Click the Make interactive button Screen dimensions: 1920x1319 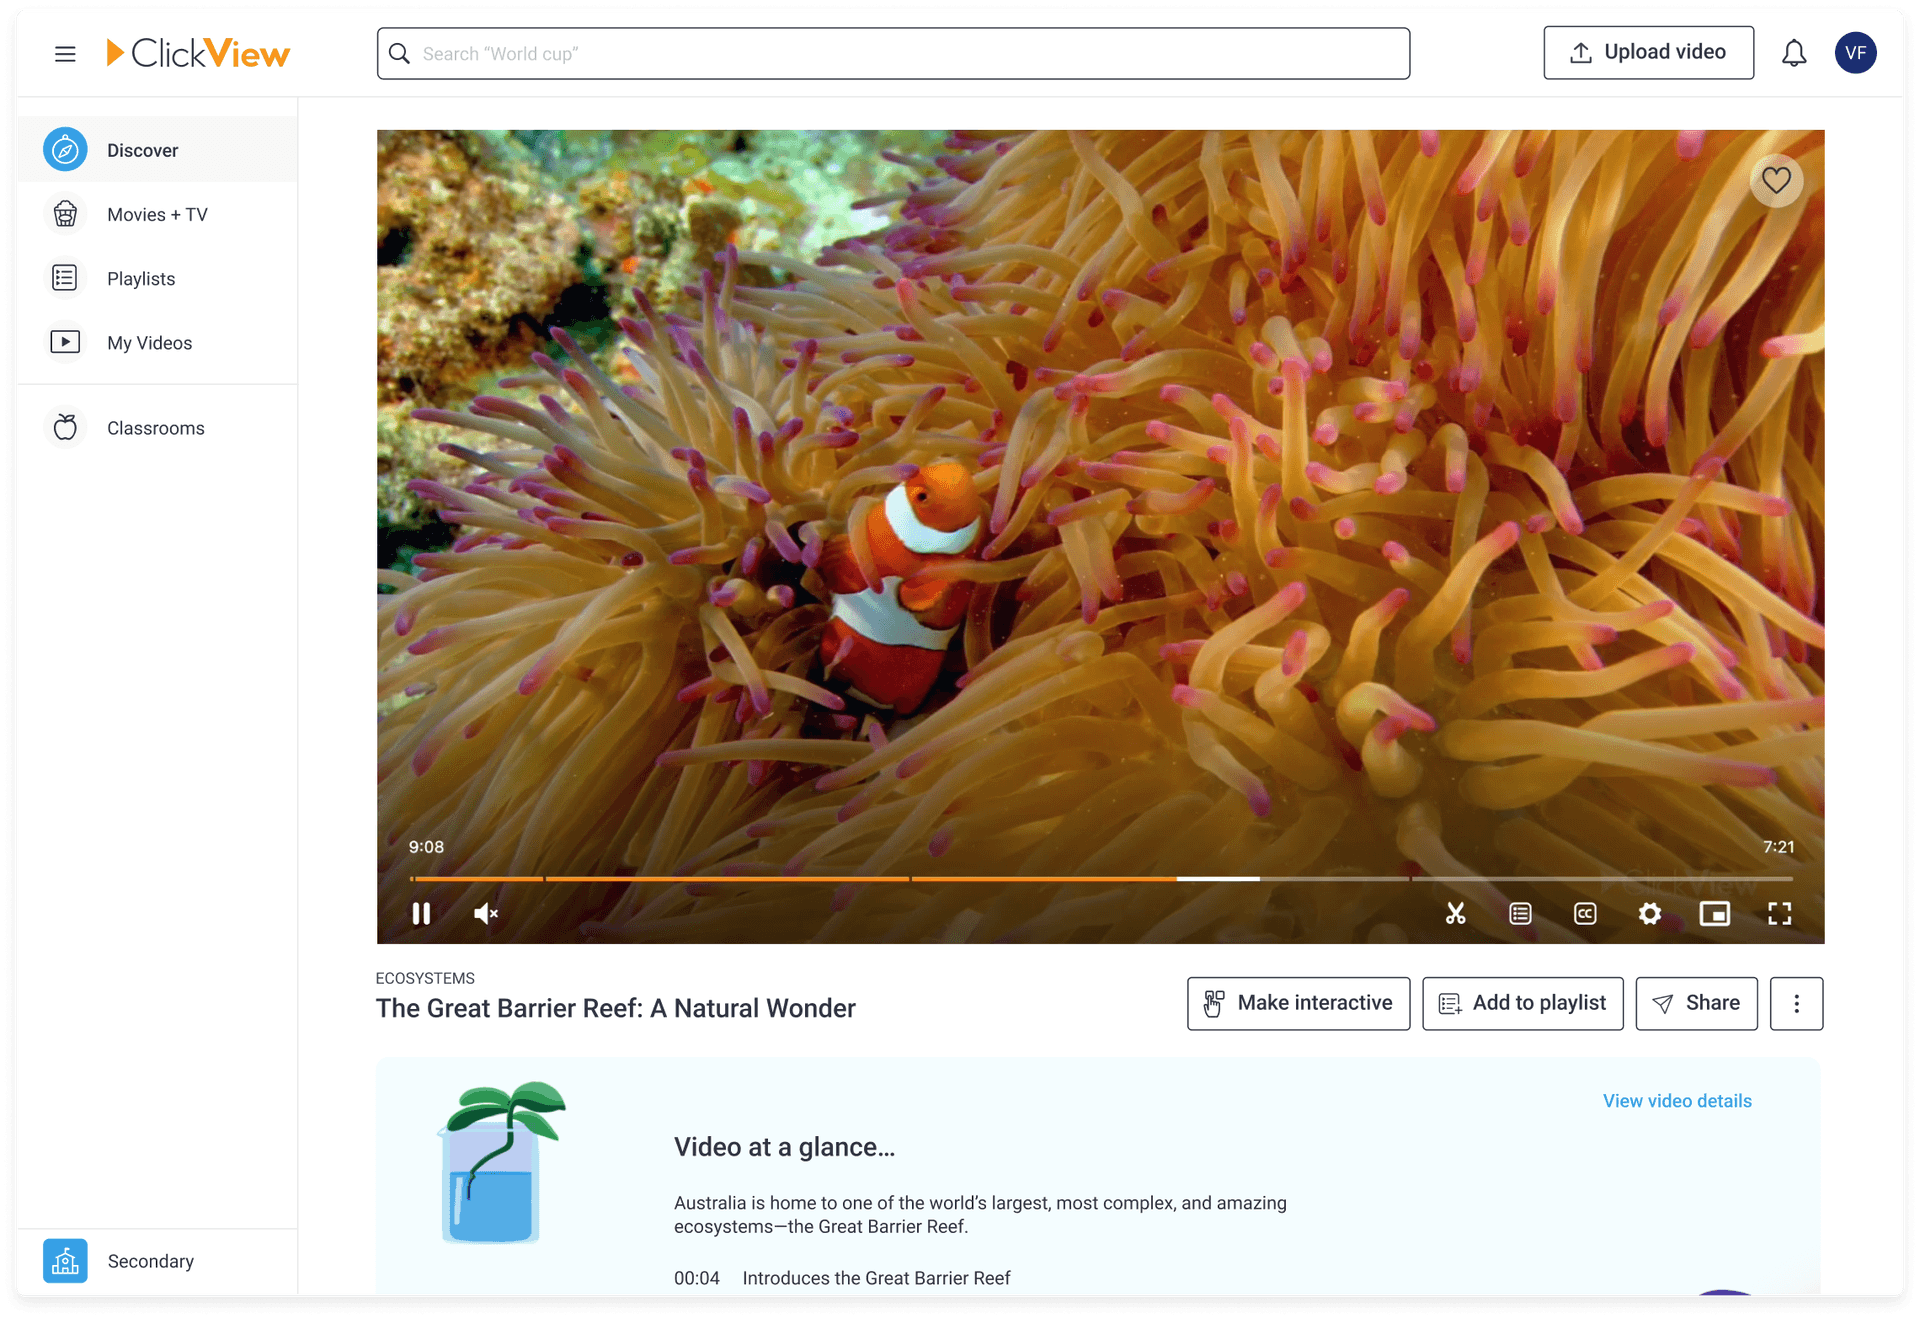1298,1003
